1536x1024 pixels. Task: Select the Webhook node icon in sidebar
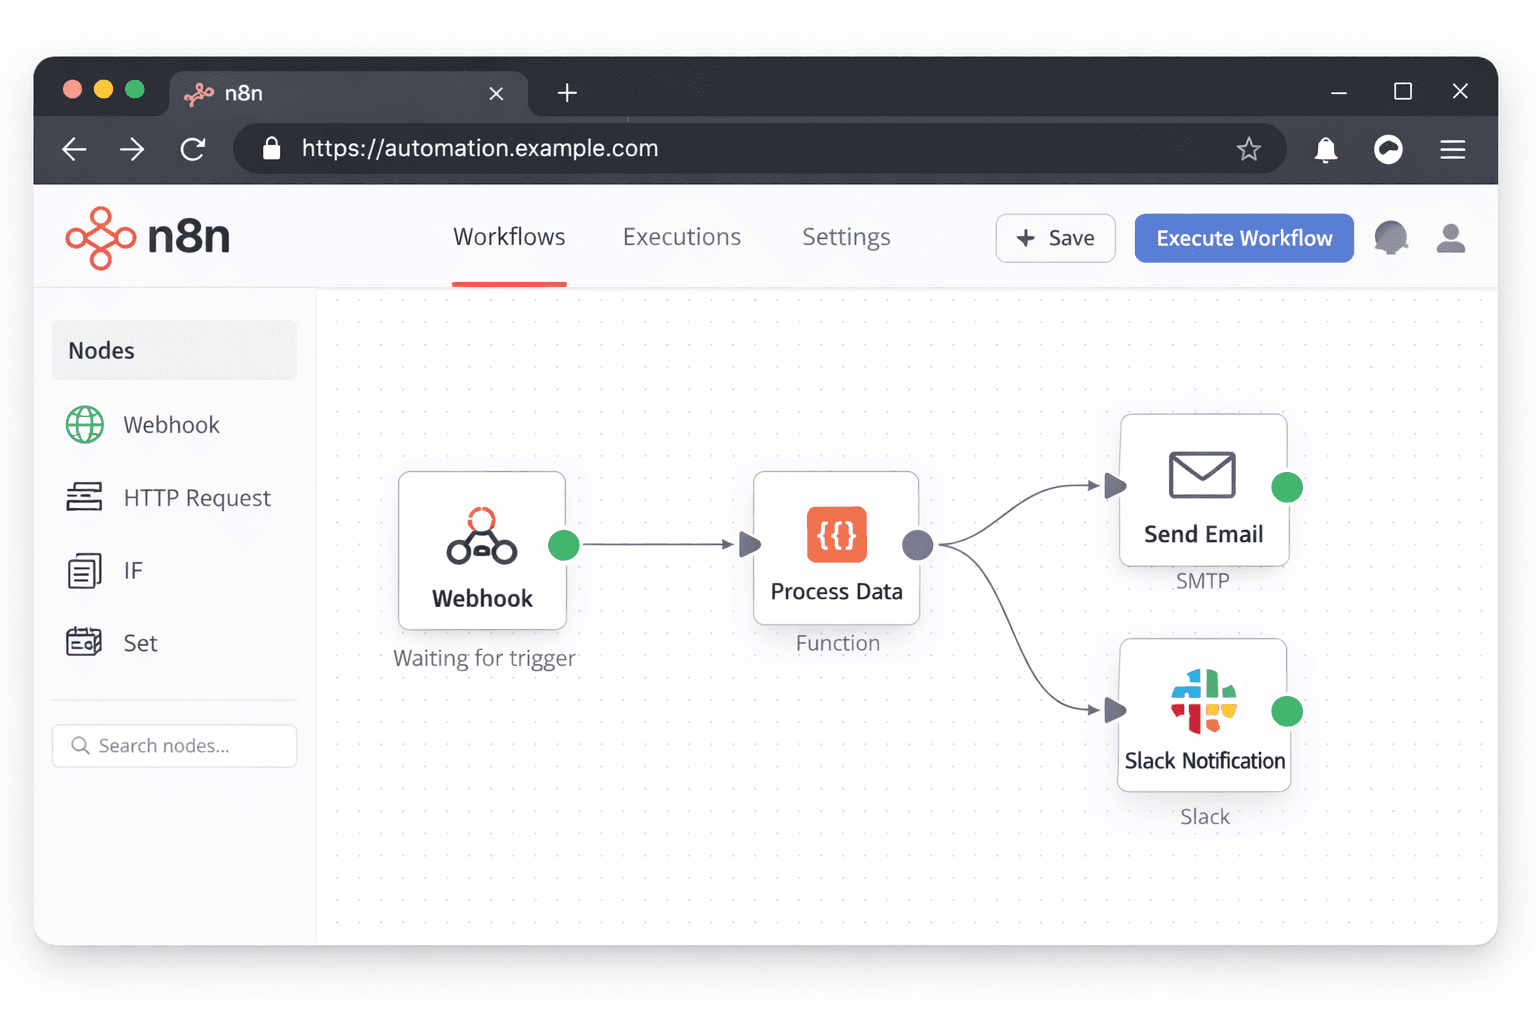coord(85,424)
